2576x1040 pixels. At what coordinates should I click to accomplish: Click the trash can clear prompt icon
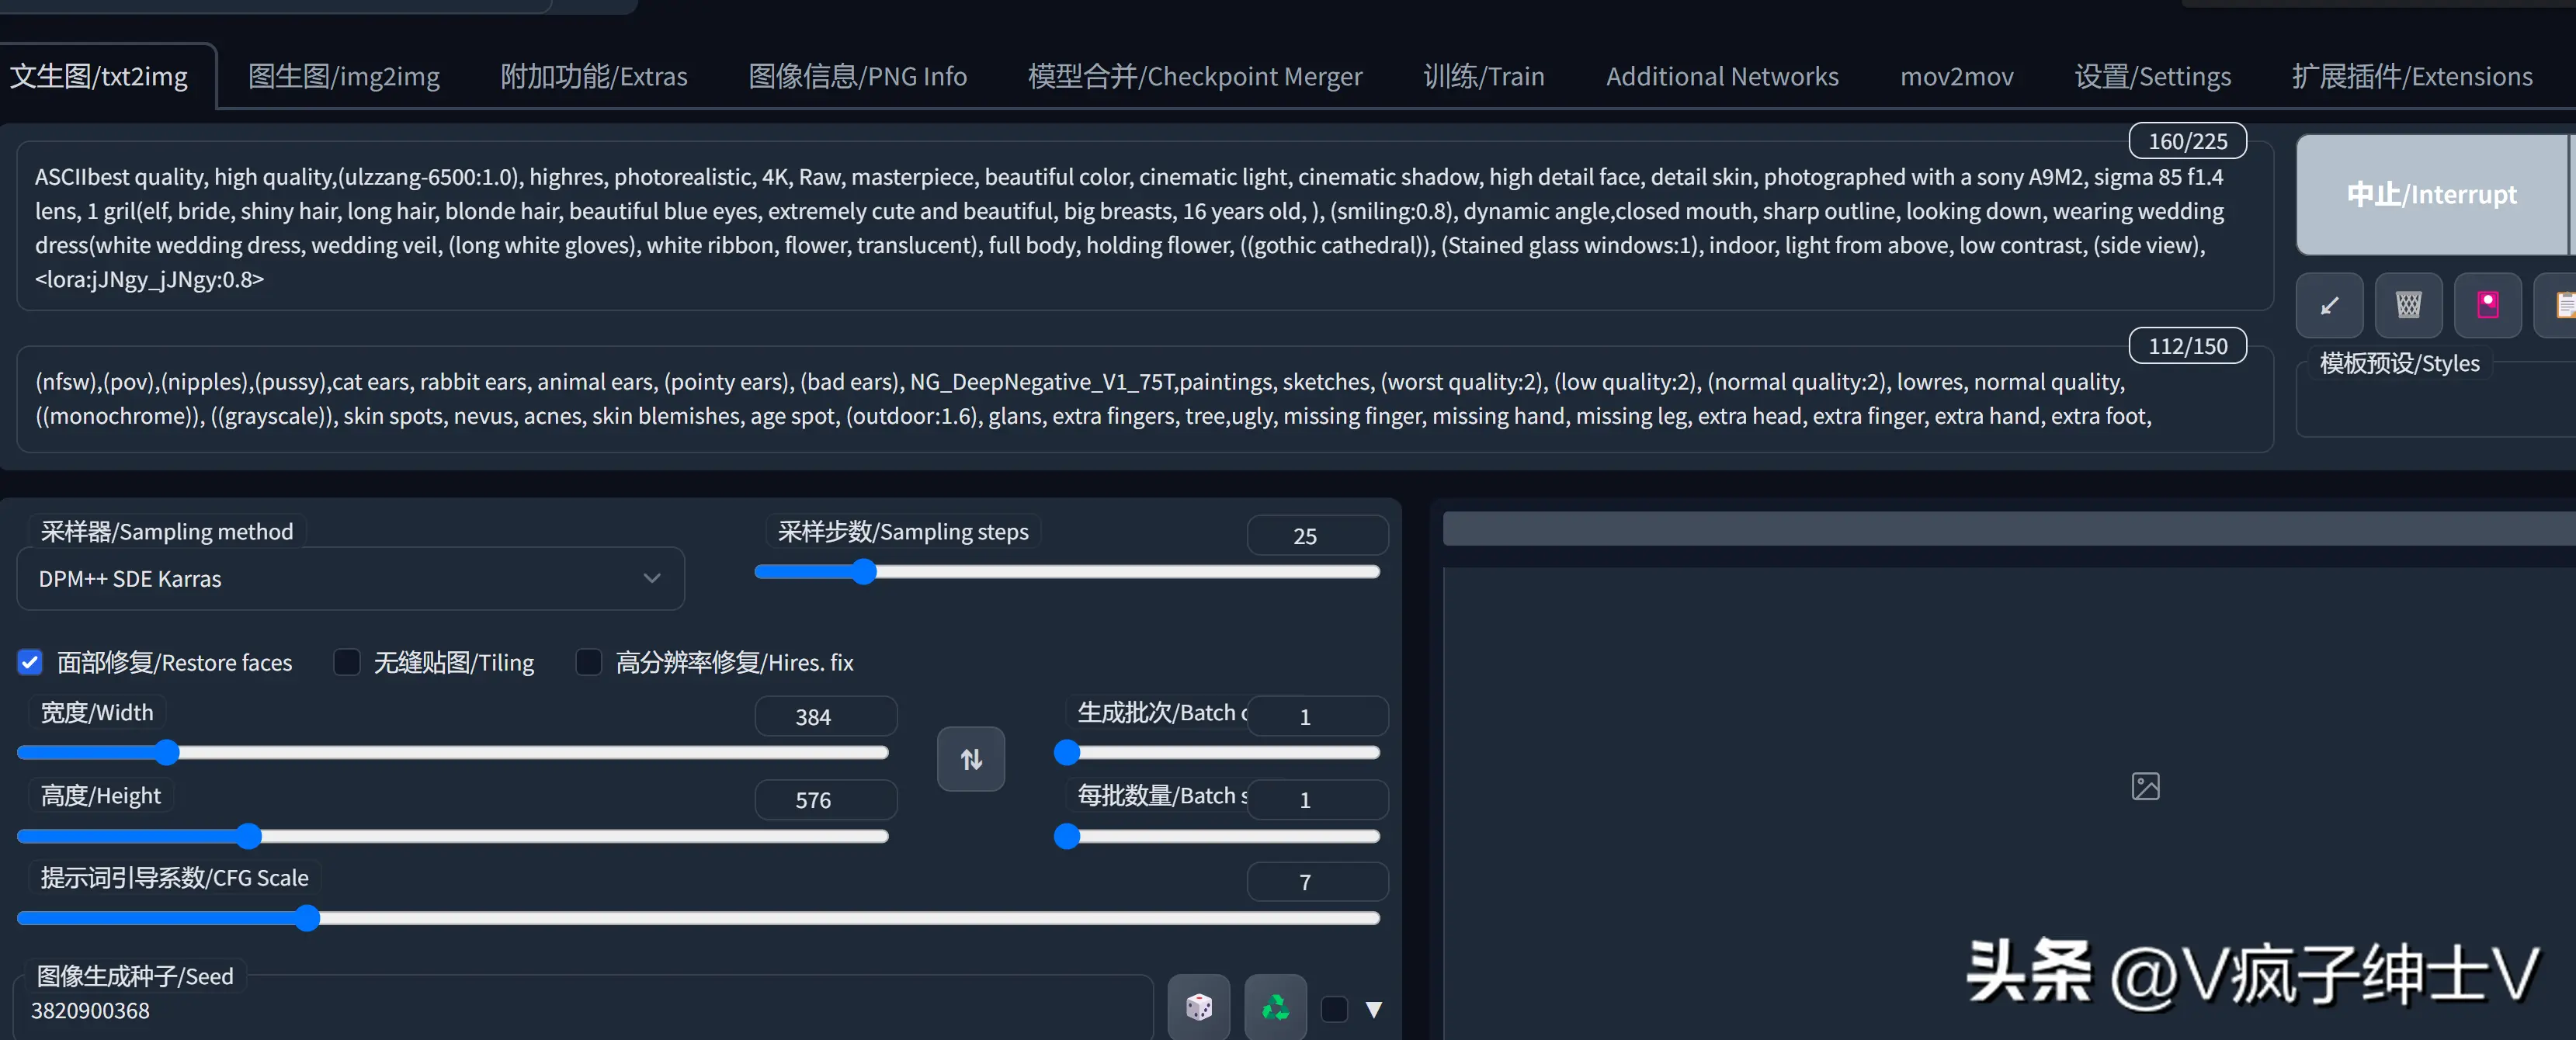coord(2408,305)
